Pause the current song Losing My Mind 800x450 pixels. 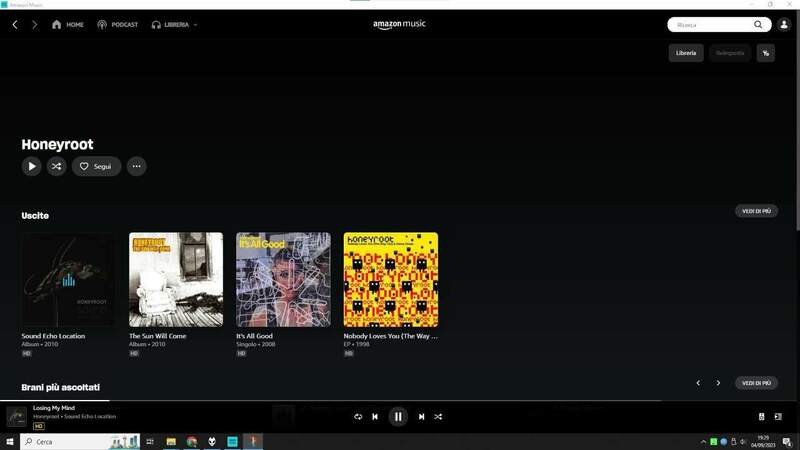tap(398, 417)
